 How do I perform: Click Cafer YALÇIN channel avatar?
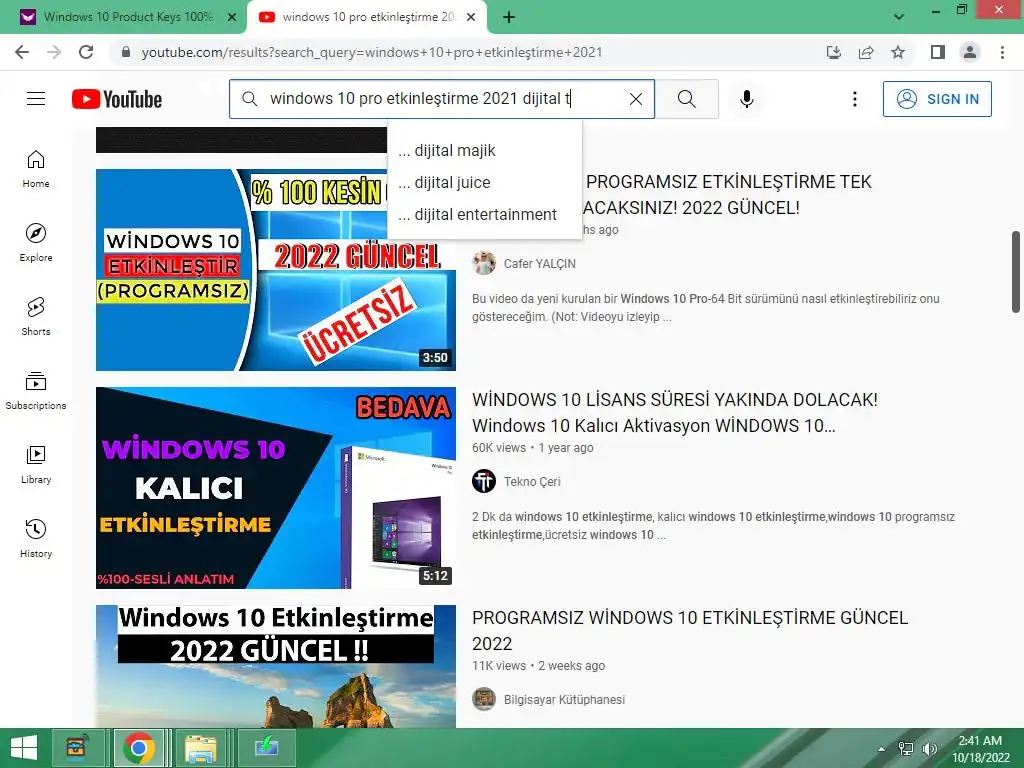coord(484,263)
